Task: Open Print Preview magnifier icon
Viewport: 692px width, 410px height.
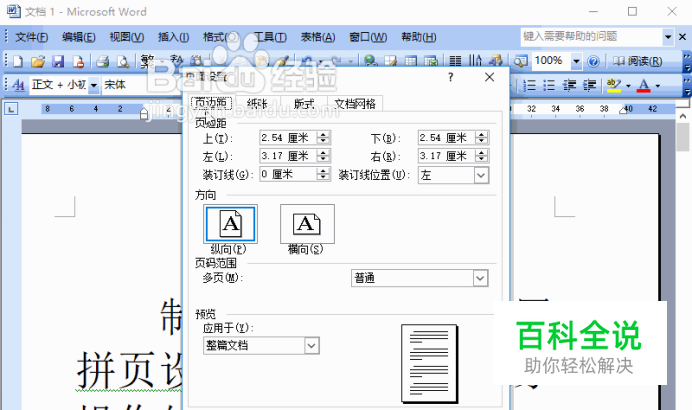Action: pos(123,61)
